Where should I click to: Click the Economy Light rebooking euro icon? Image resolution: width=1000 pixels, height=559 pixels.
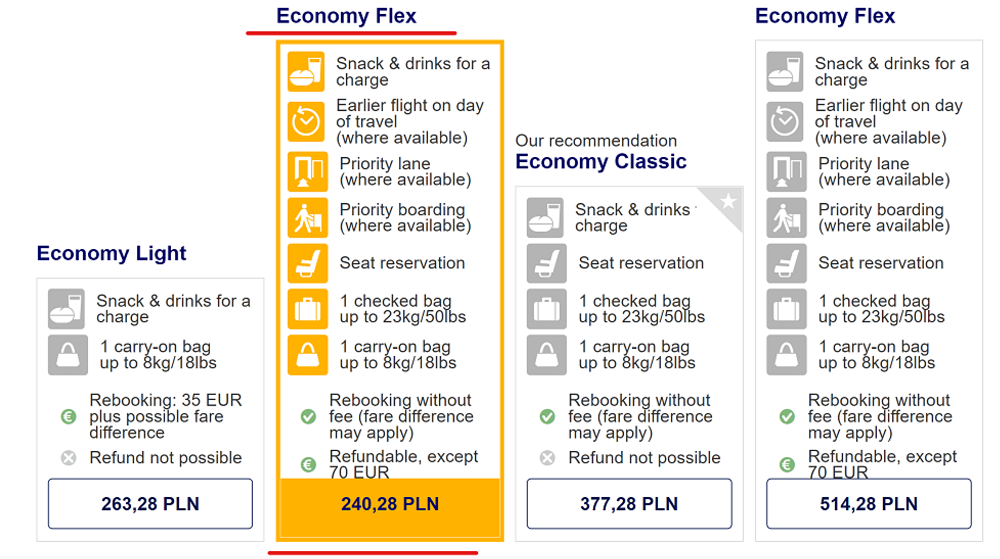coord(68,417)
